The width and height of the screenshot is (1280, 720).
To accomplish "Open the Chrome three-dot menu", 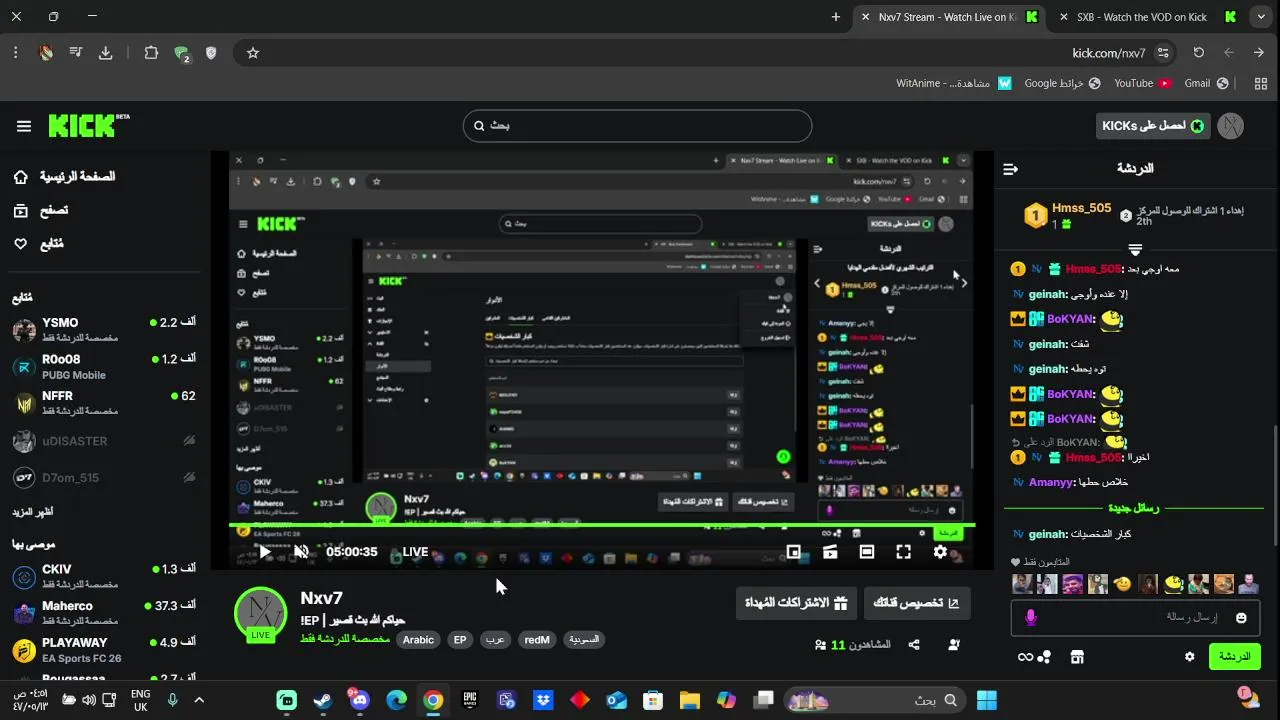I will click(x=16, y=53).
